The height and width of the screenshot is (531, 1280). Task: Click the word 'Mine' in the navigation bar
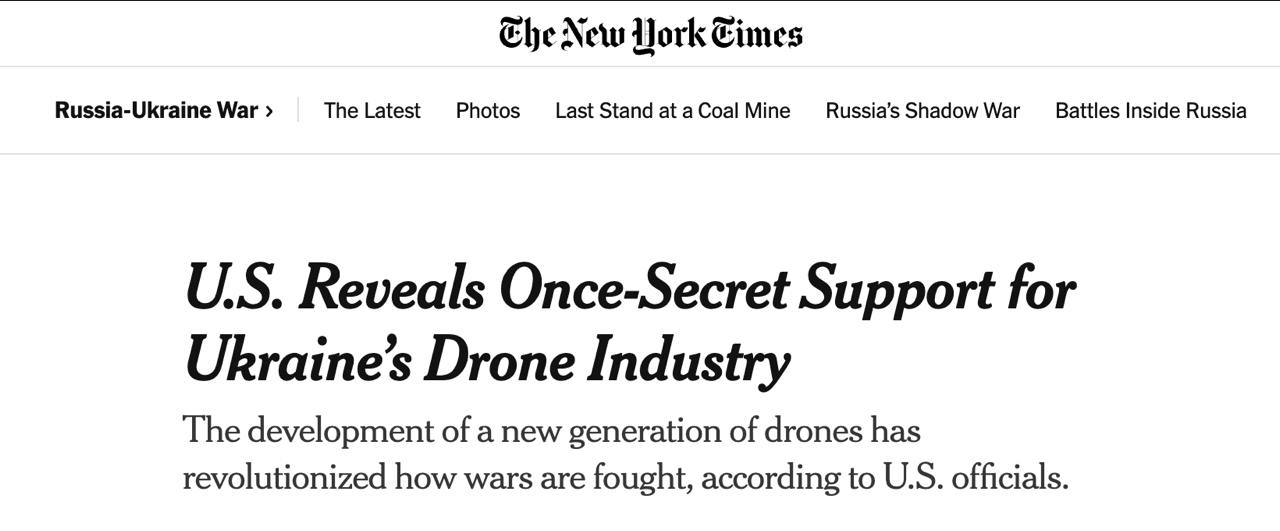pyautogui.click(x=767, y=111)
